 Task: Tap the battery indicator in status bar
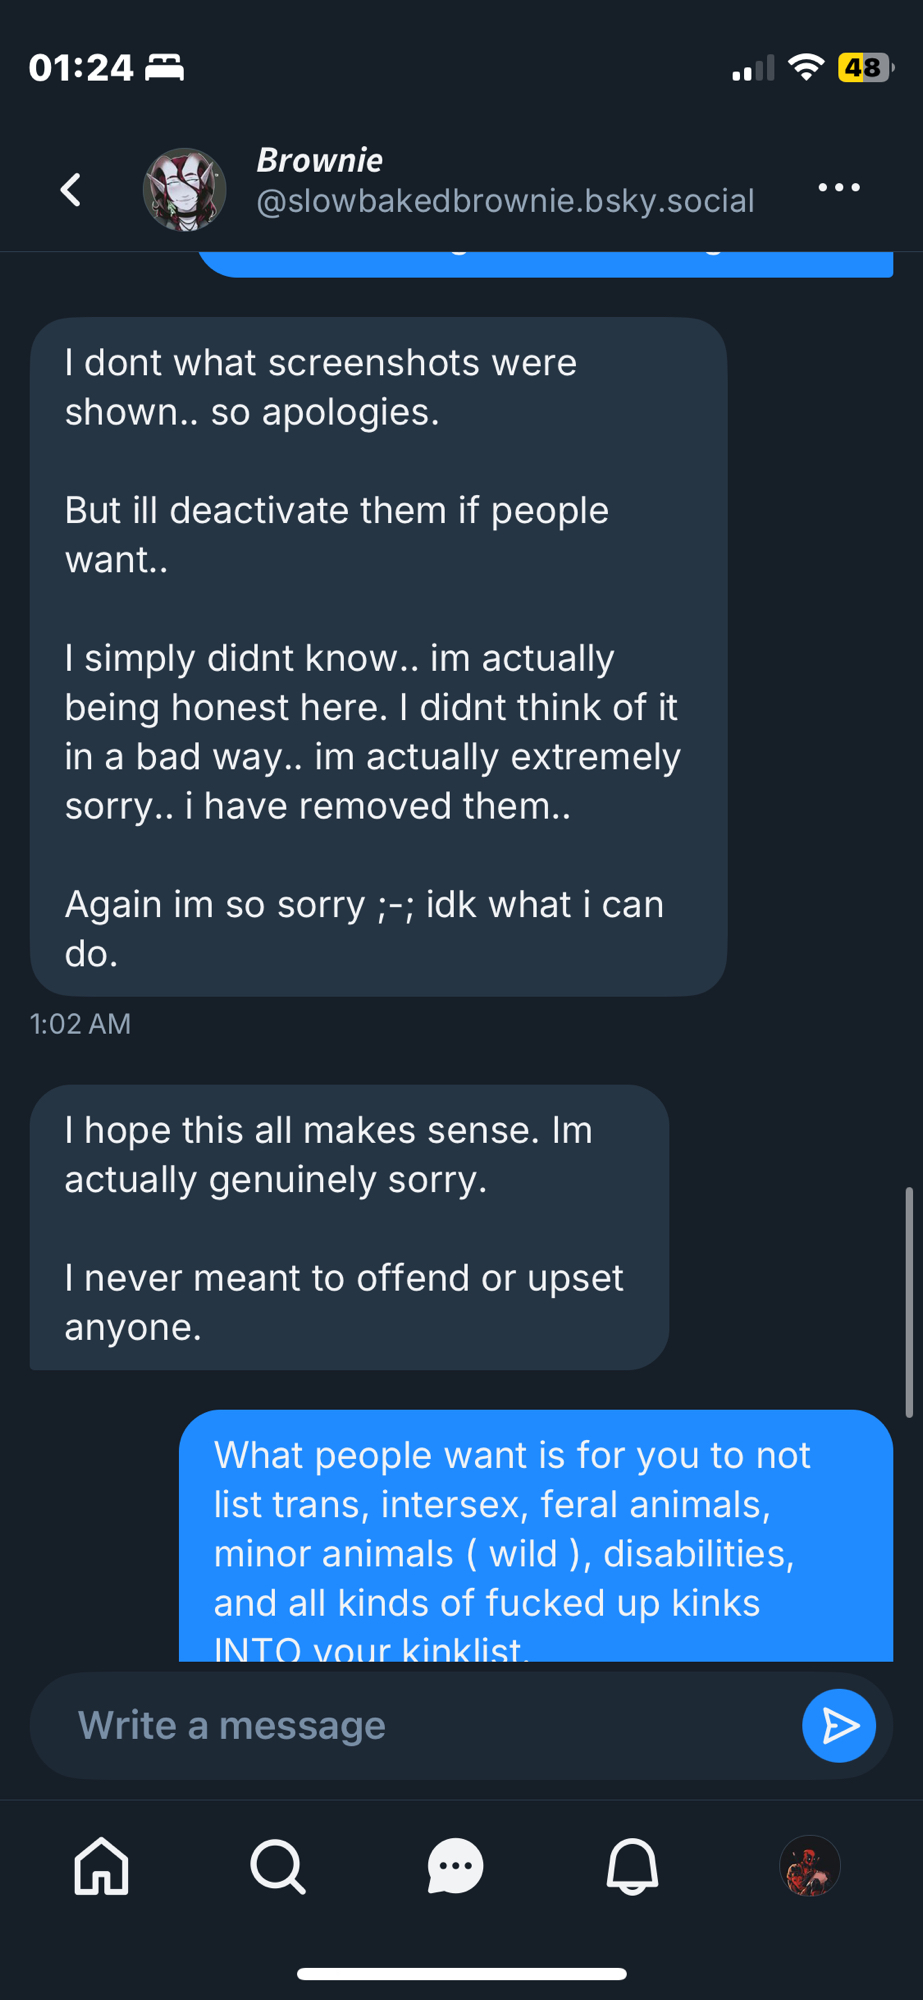click(864, 67)
